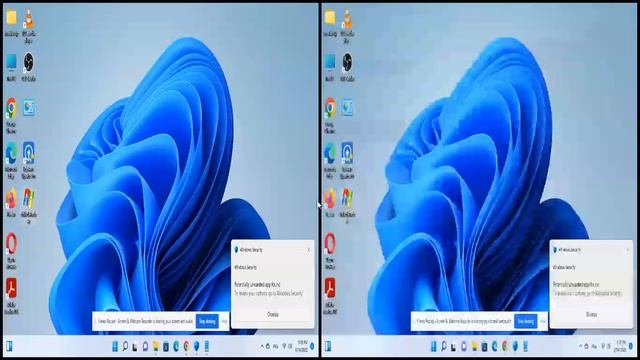Image resolution: width=640 pixels, height=360 pixels.
Task: Open the Opera browser shortcut, left desktop
Action: pyautogui.click(x=11, y=244)
